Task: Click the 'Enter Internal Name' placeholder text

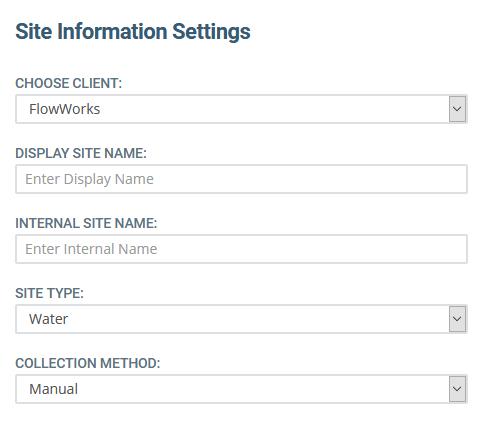Action: (91, 249)
